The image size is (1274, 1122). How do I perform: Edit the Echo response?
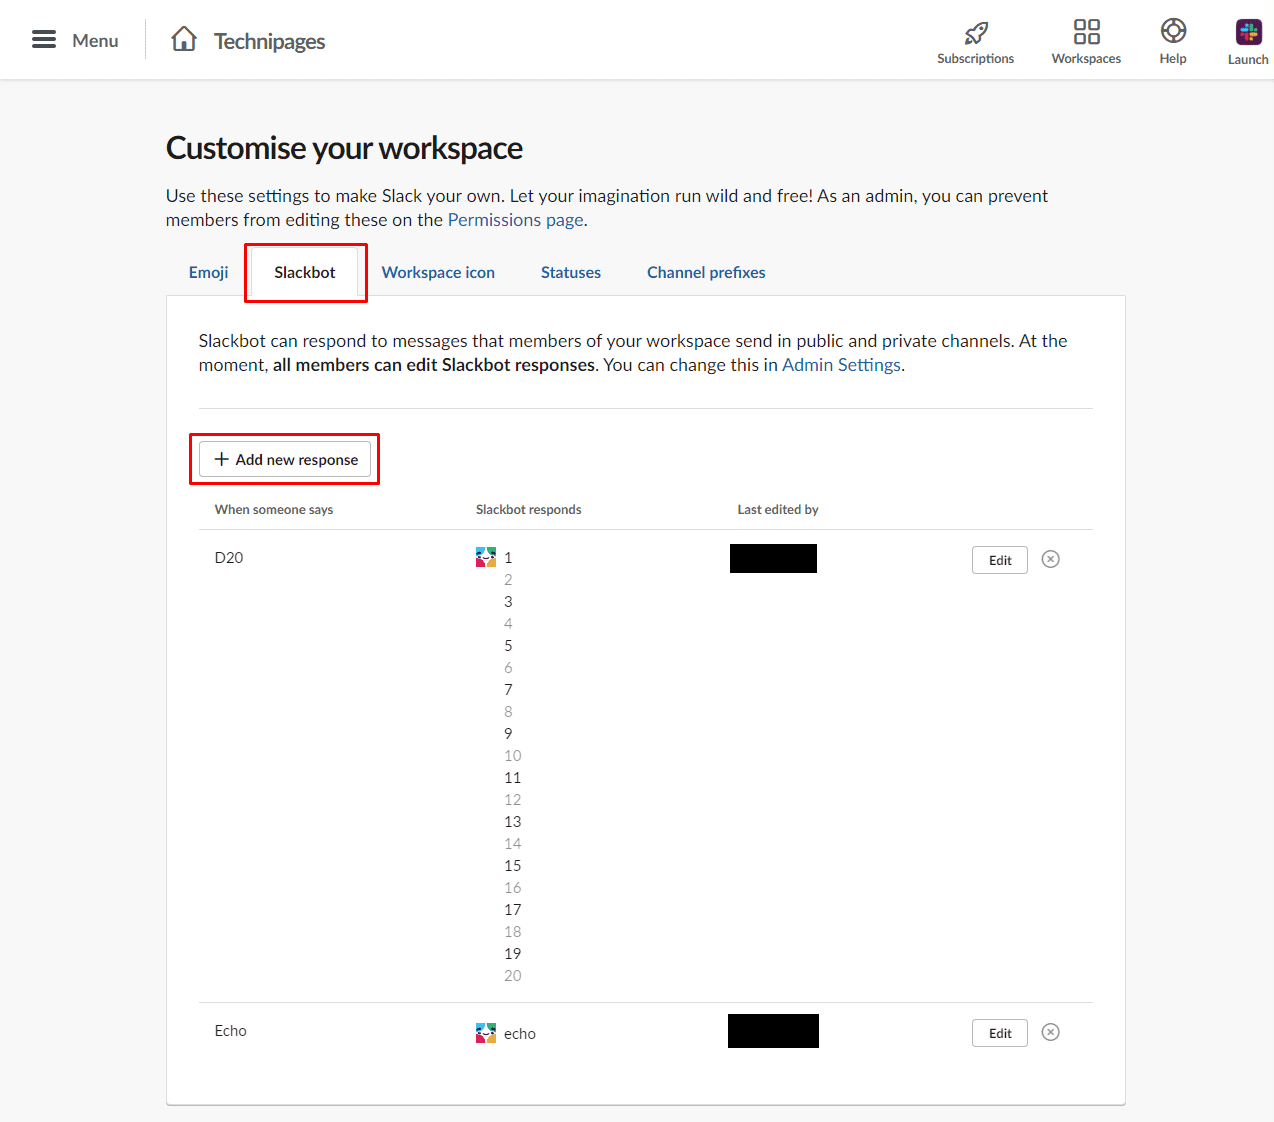tap(1000, 1033)
